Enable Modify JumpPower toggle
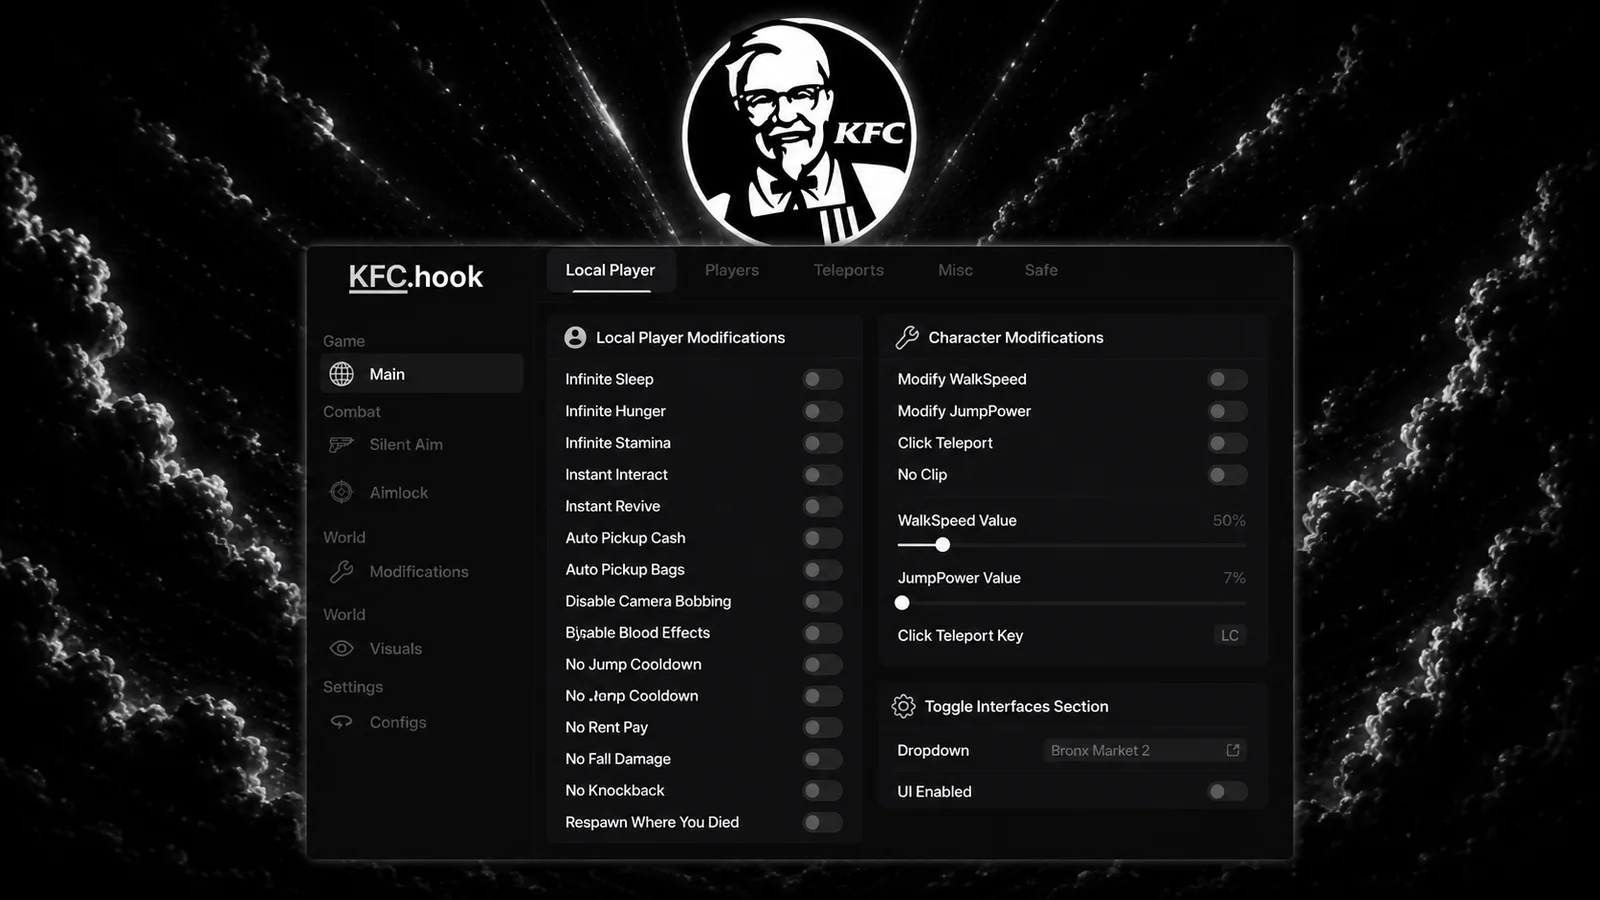This screenshot has width=1600, height=900. (x=1227, y=411)
